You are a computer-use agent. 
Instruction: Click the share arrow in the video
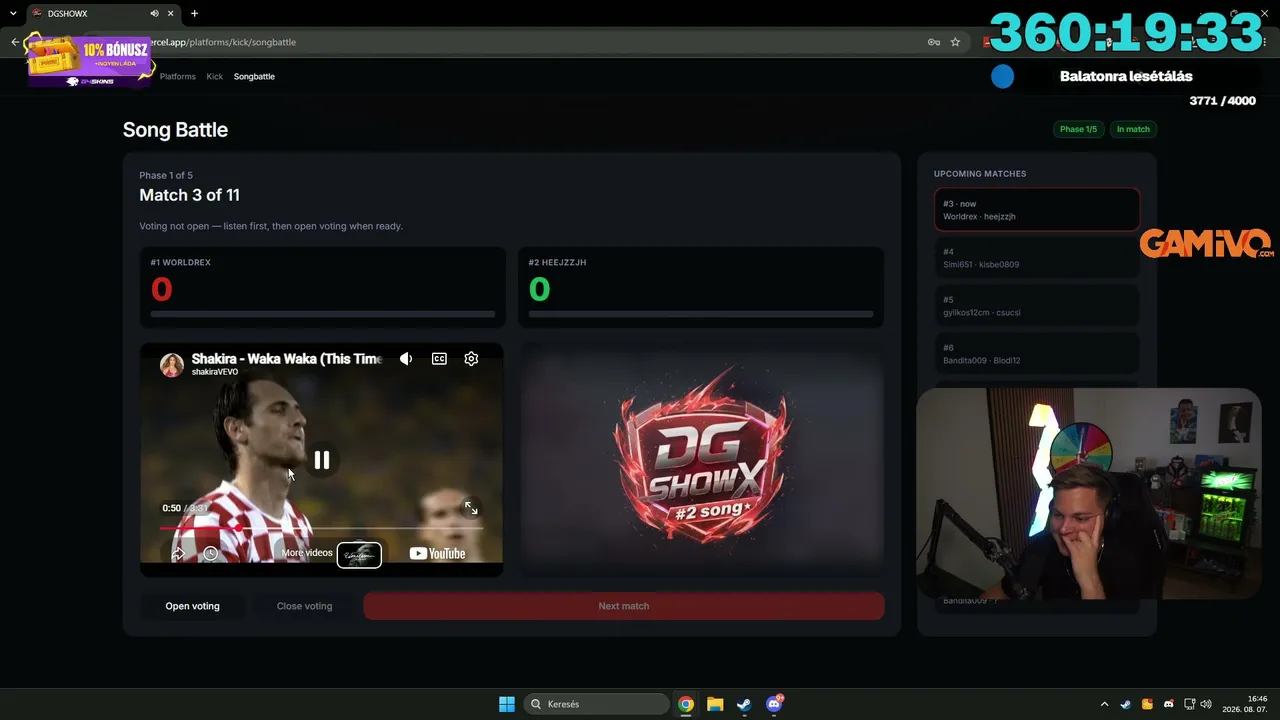[178, 553]
